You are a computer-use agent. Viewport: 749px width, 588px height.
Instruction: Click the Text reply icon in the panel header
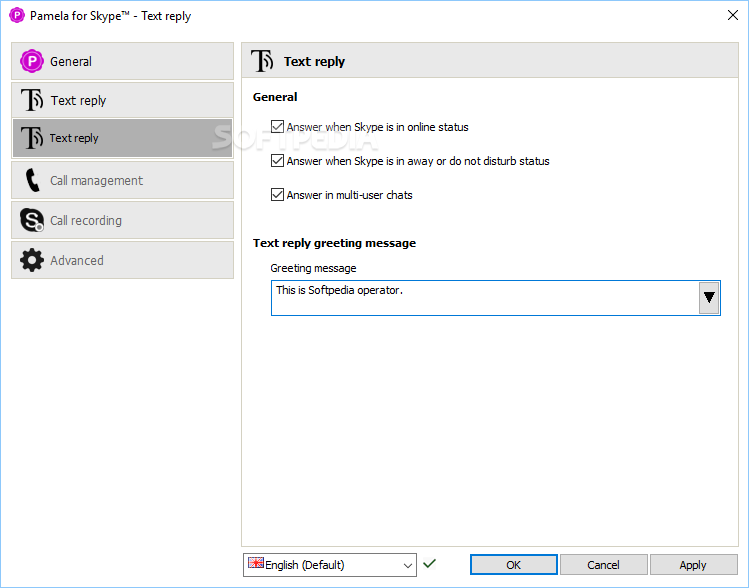click(262, 61)
